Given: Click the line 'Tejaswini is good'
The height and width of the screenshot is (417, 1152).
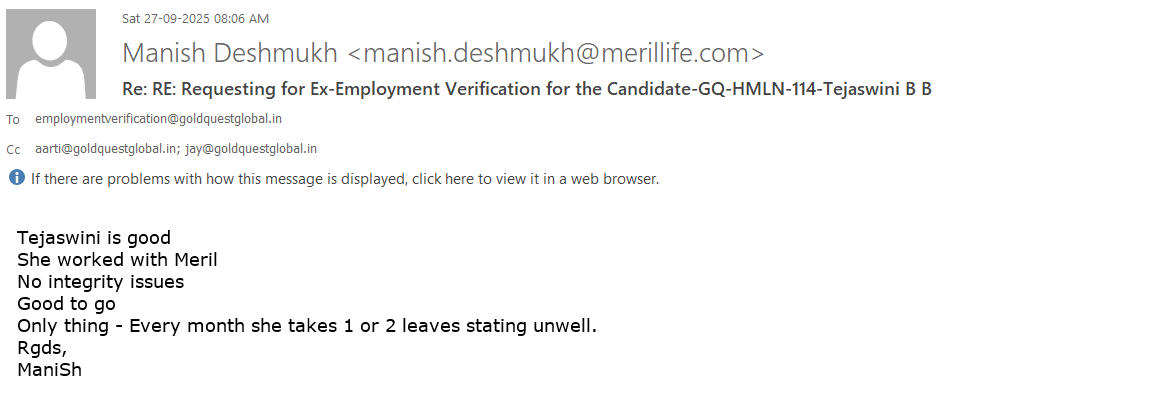Looking at the screenshot, I should point(94,238).
